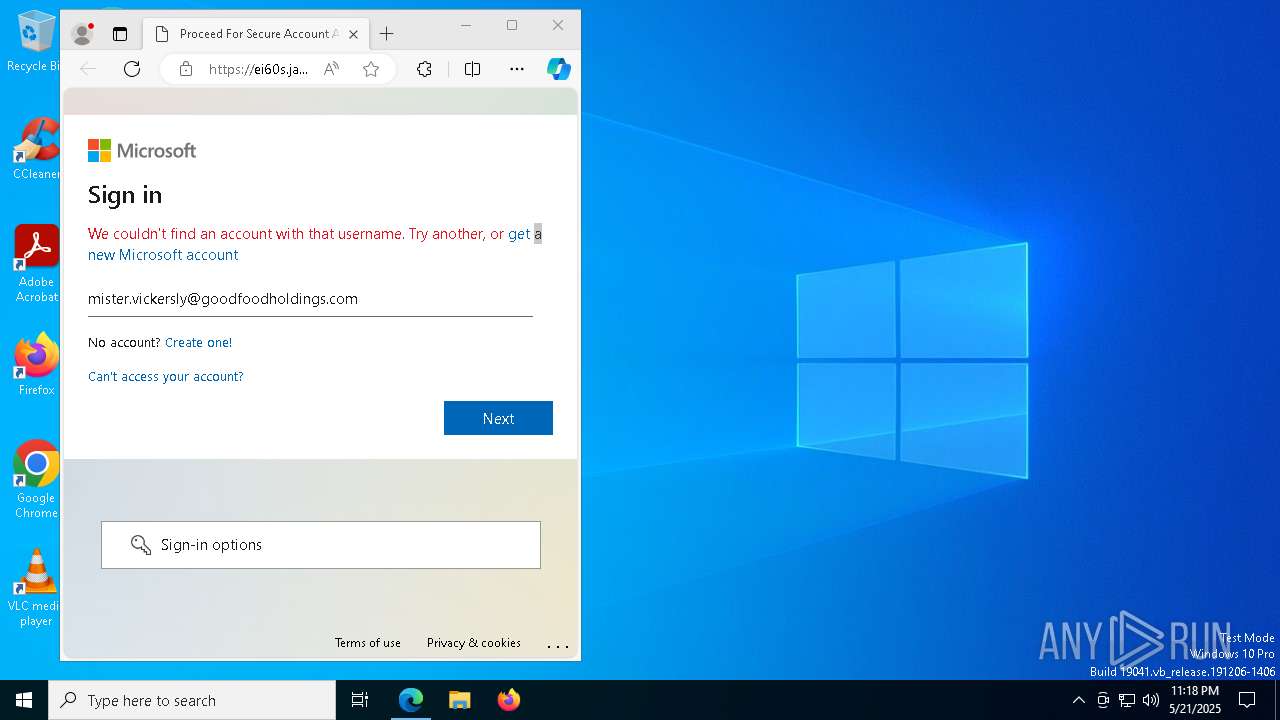Open File Explorer from taskbar
The height and width of the screenshot is (720, 1280).
(459, 700)
